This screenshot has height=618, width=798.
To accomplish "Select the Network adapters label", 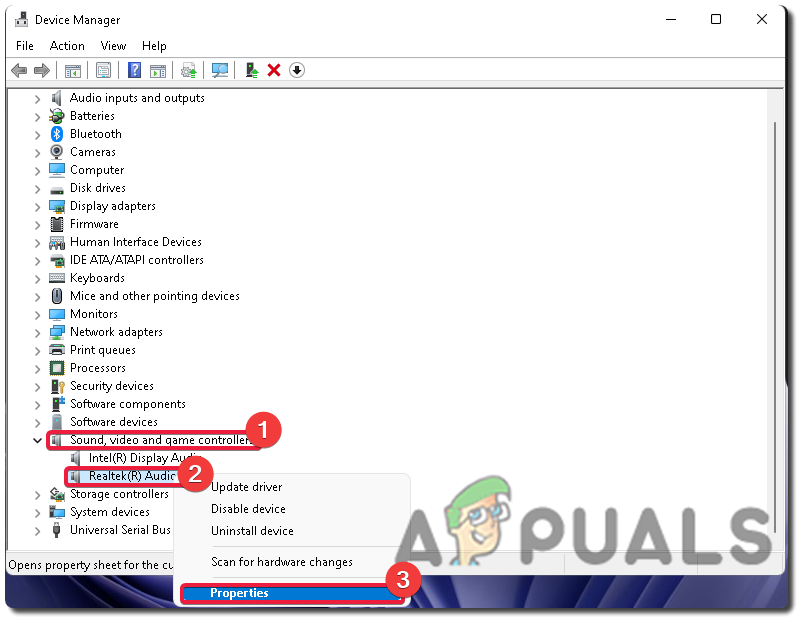I will click(116, 332).
